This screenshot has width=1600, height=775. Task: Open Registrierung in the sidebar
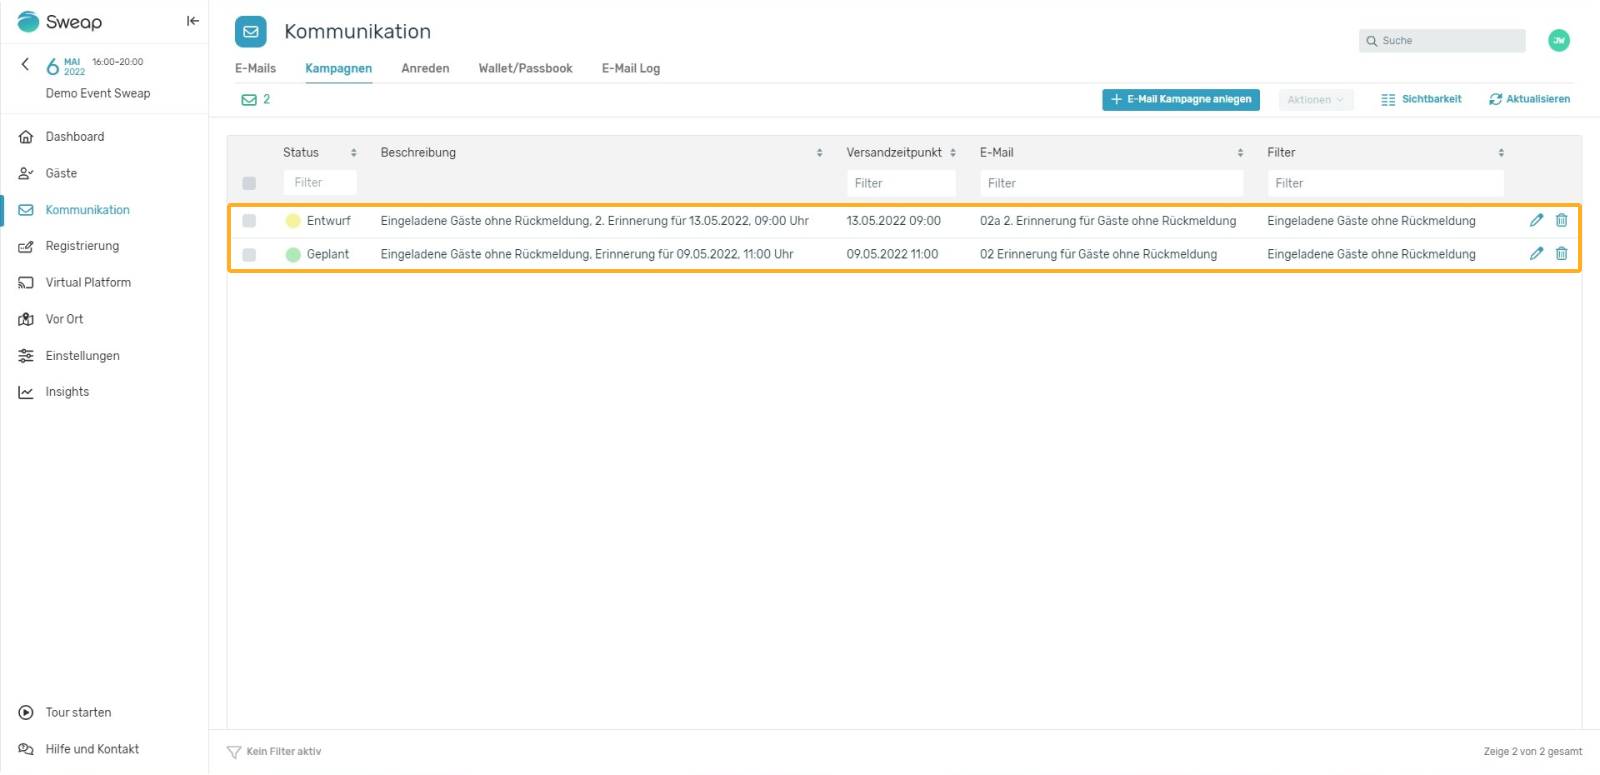point(82,246)
